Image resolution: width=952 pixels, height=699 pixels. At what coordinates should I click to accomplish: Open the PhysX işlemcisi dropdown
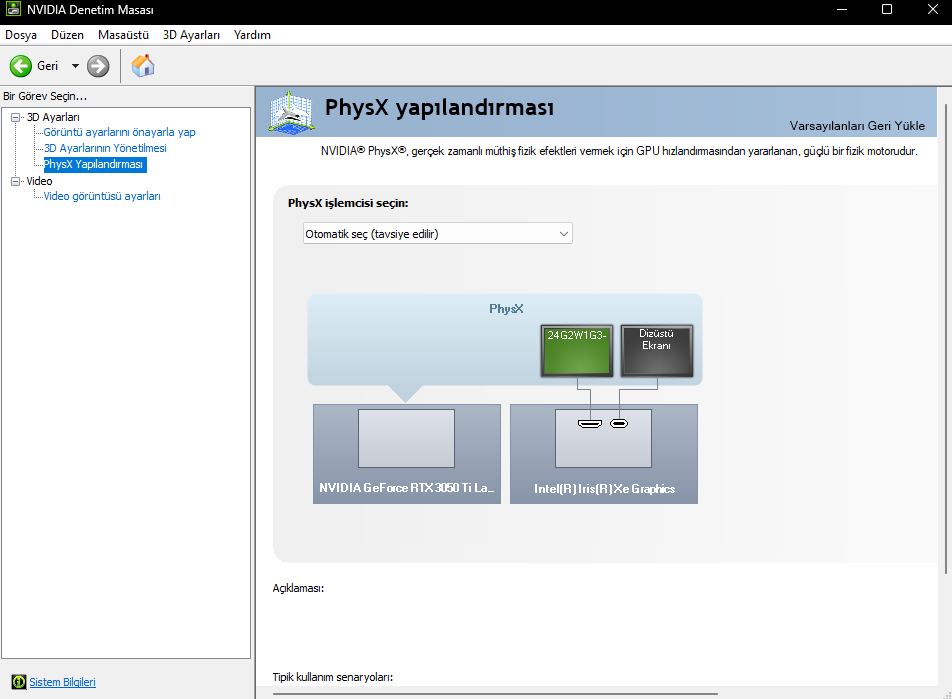click(437, 234)
